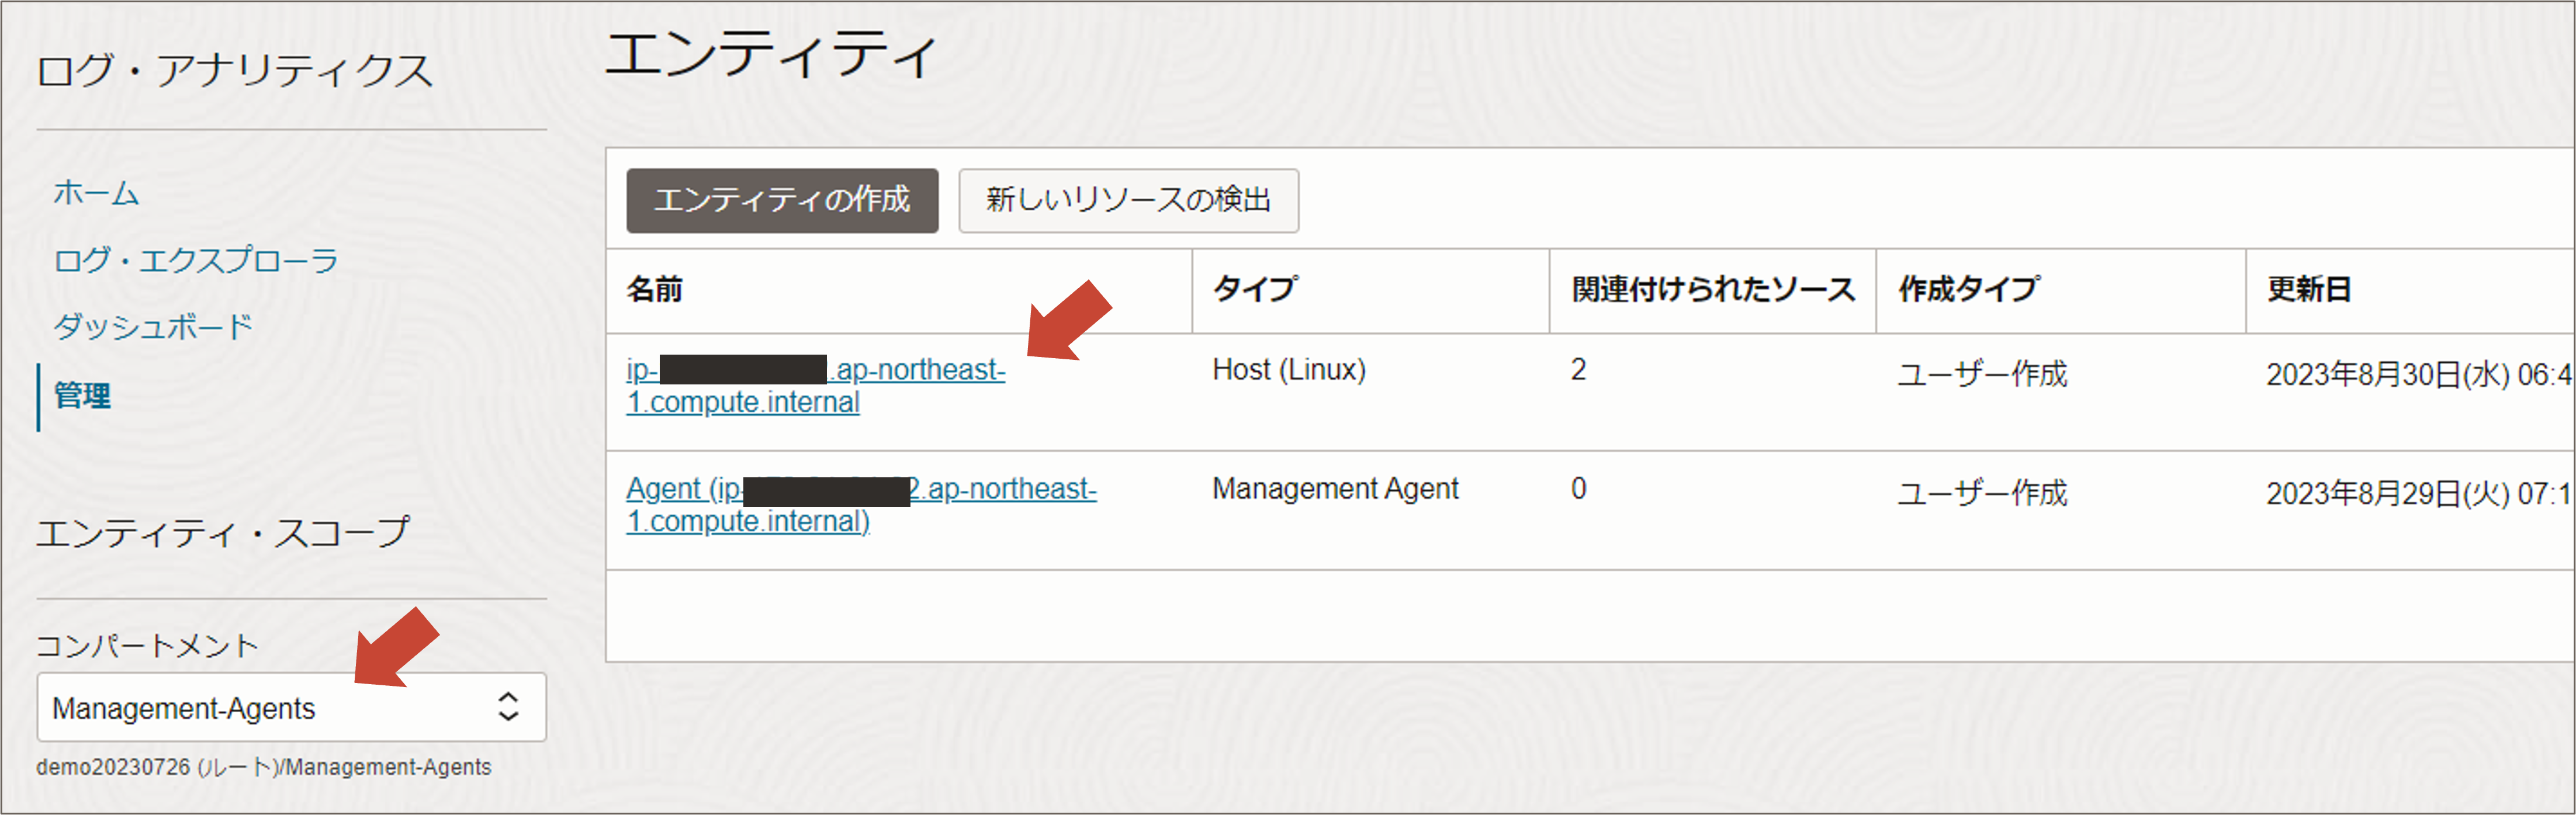This screenshot has width=2576, height=815.
Task: Click the compartment dropdown up-down chevron icon
Action: click(508, 707)
